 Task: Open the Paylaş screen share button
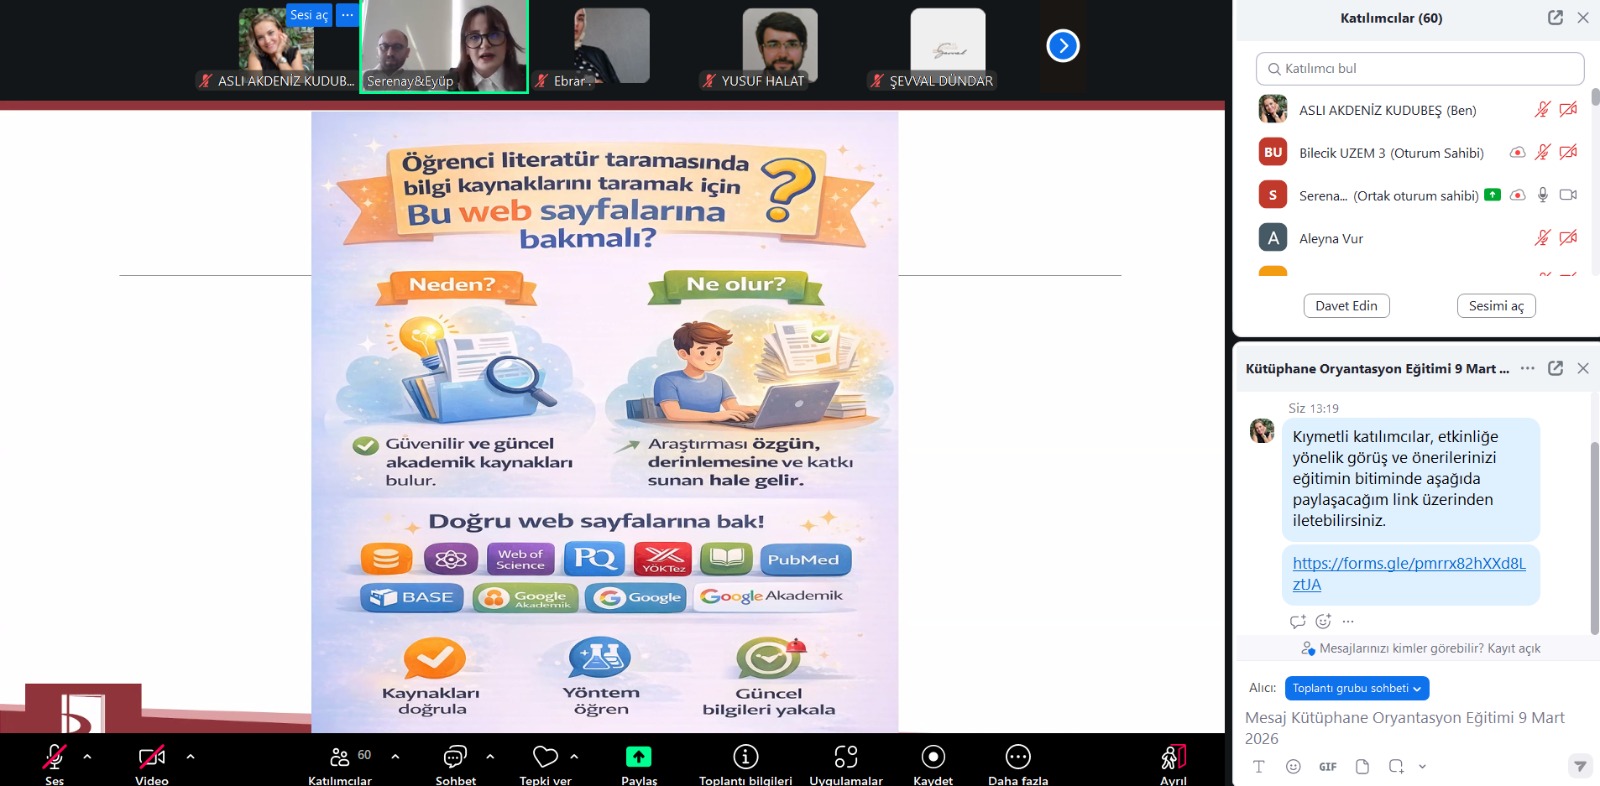(x=638, y=757)
